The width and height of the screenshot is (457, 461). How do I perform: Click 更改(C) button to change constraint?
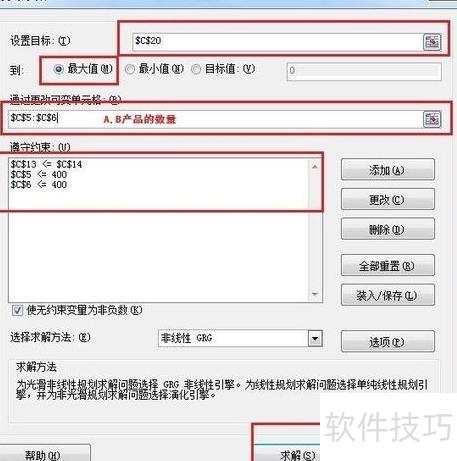[388, 199]
